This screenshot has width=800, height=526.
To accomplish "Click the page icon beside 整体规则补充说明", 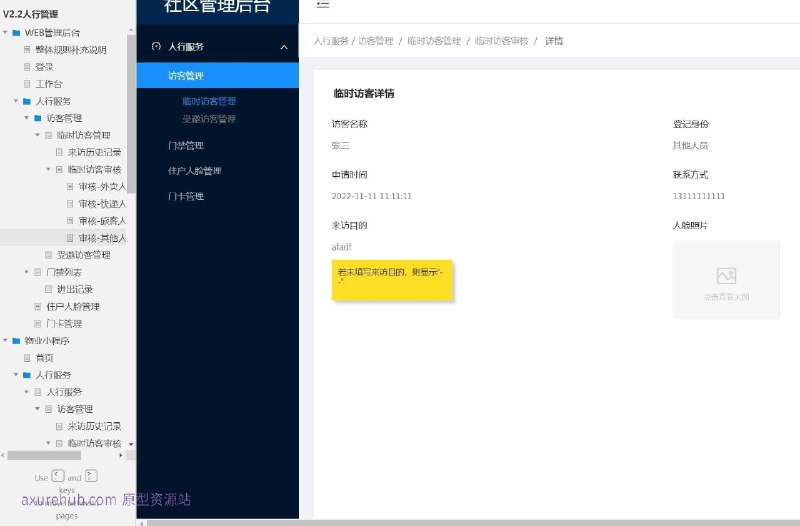I will tap(27, 49).
